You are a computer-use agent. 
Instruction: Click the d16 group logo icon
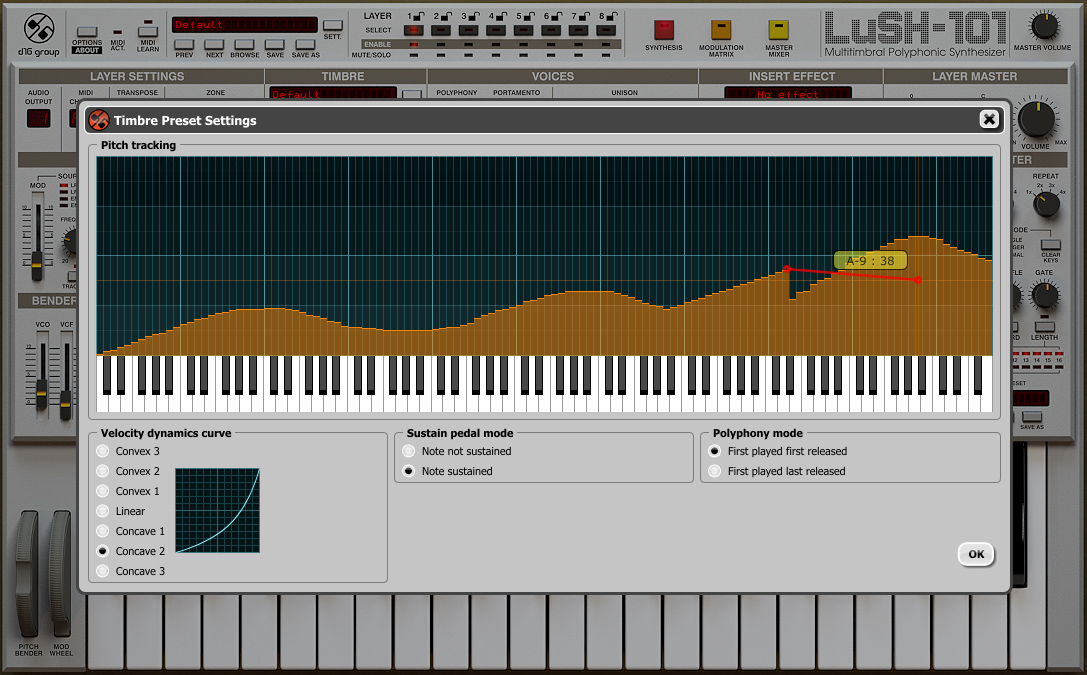(38, 29)
